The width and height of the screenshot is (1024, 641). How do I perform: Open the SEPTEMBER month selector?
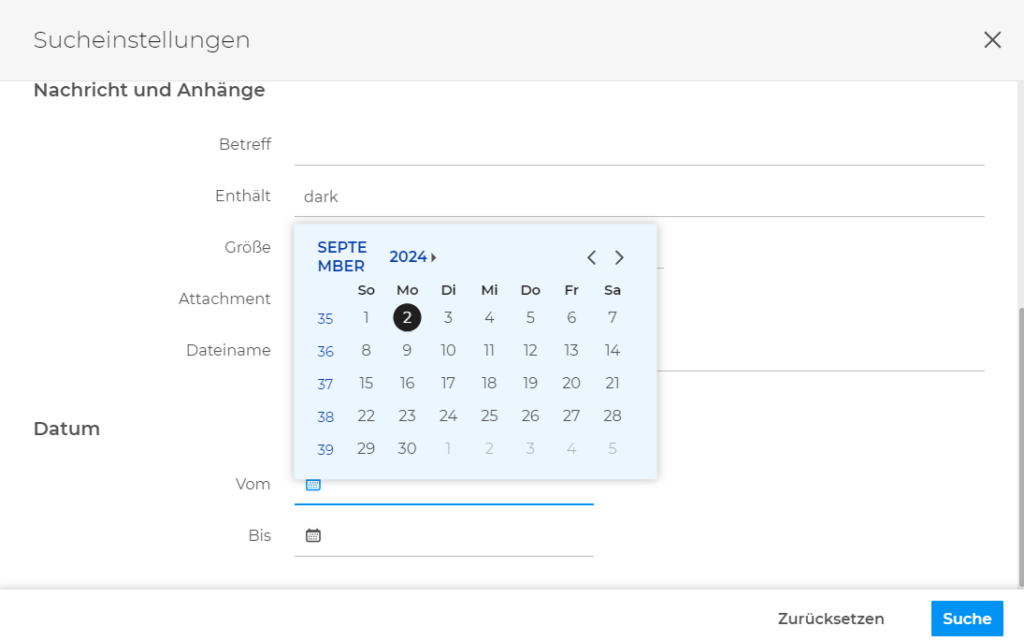click(x=342, y=257)
